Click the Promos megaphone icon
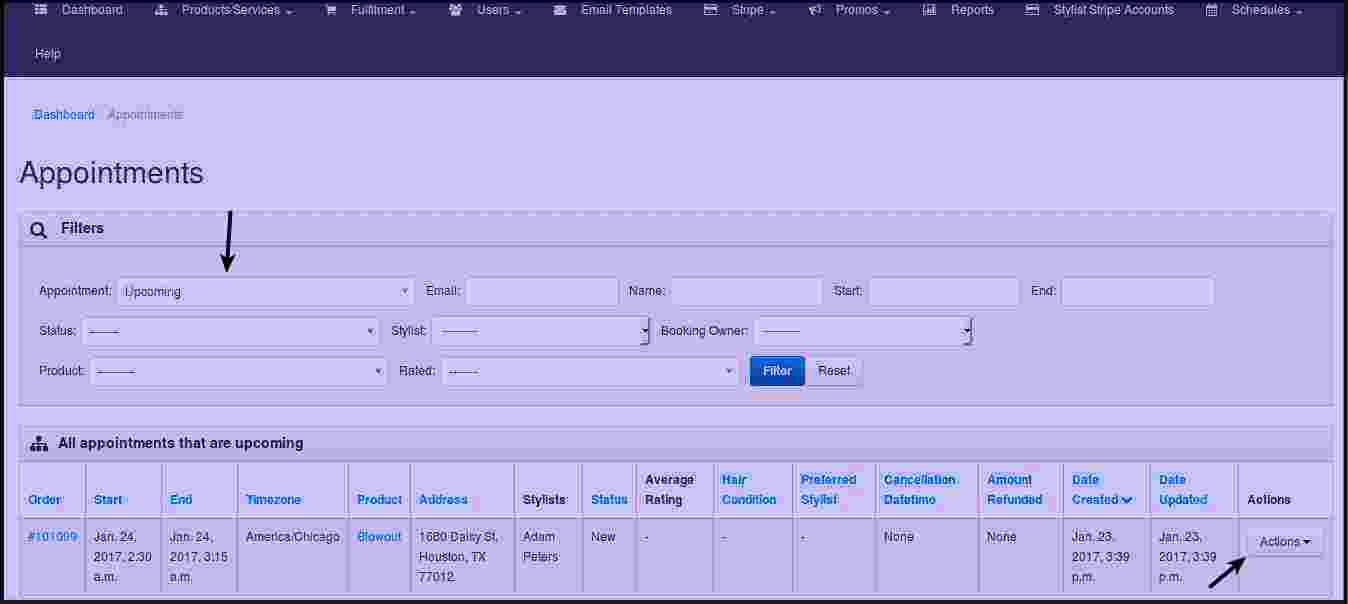This screenshot has height=604, width=1348. [815, 10]
